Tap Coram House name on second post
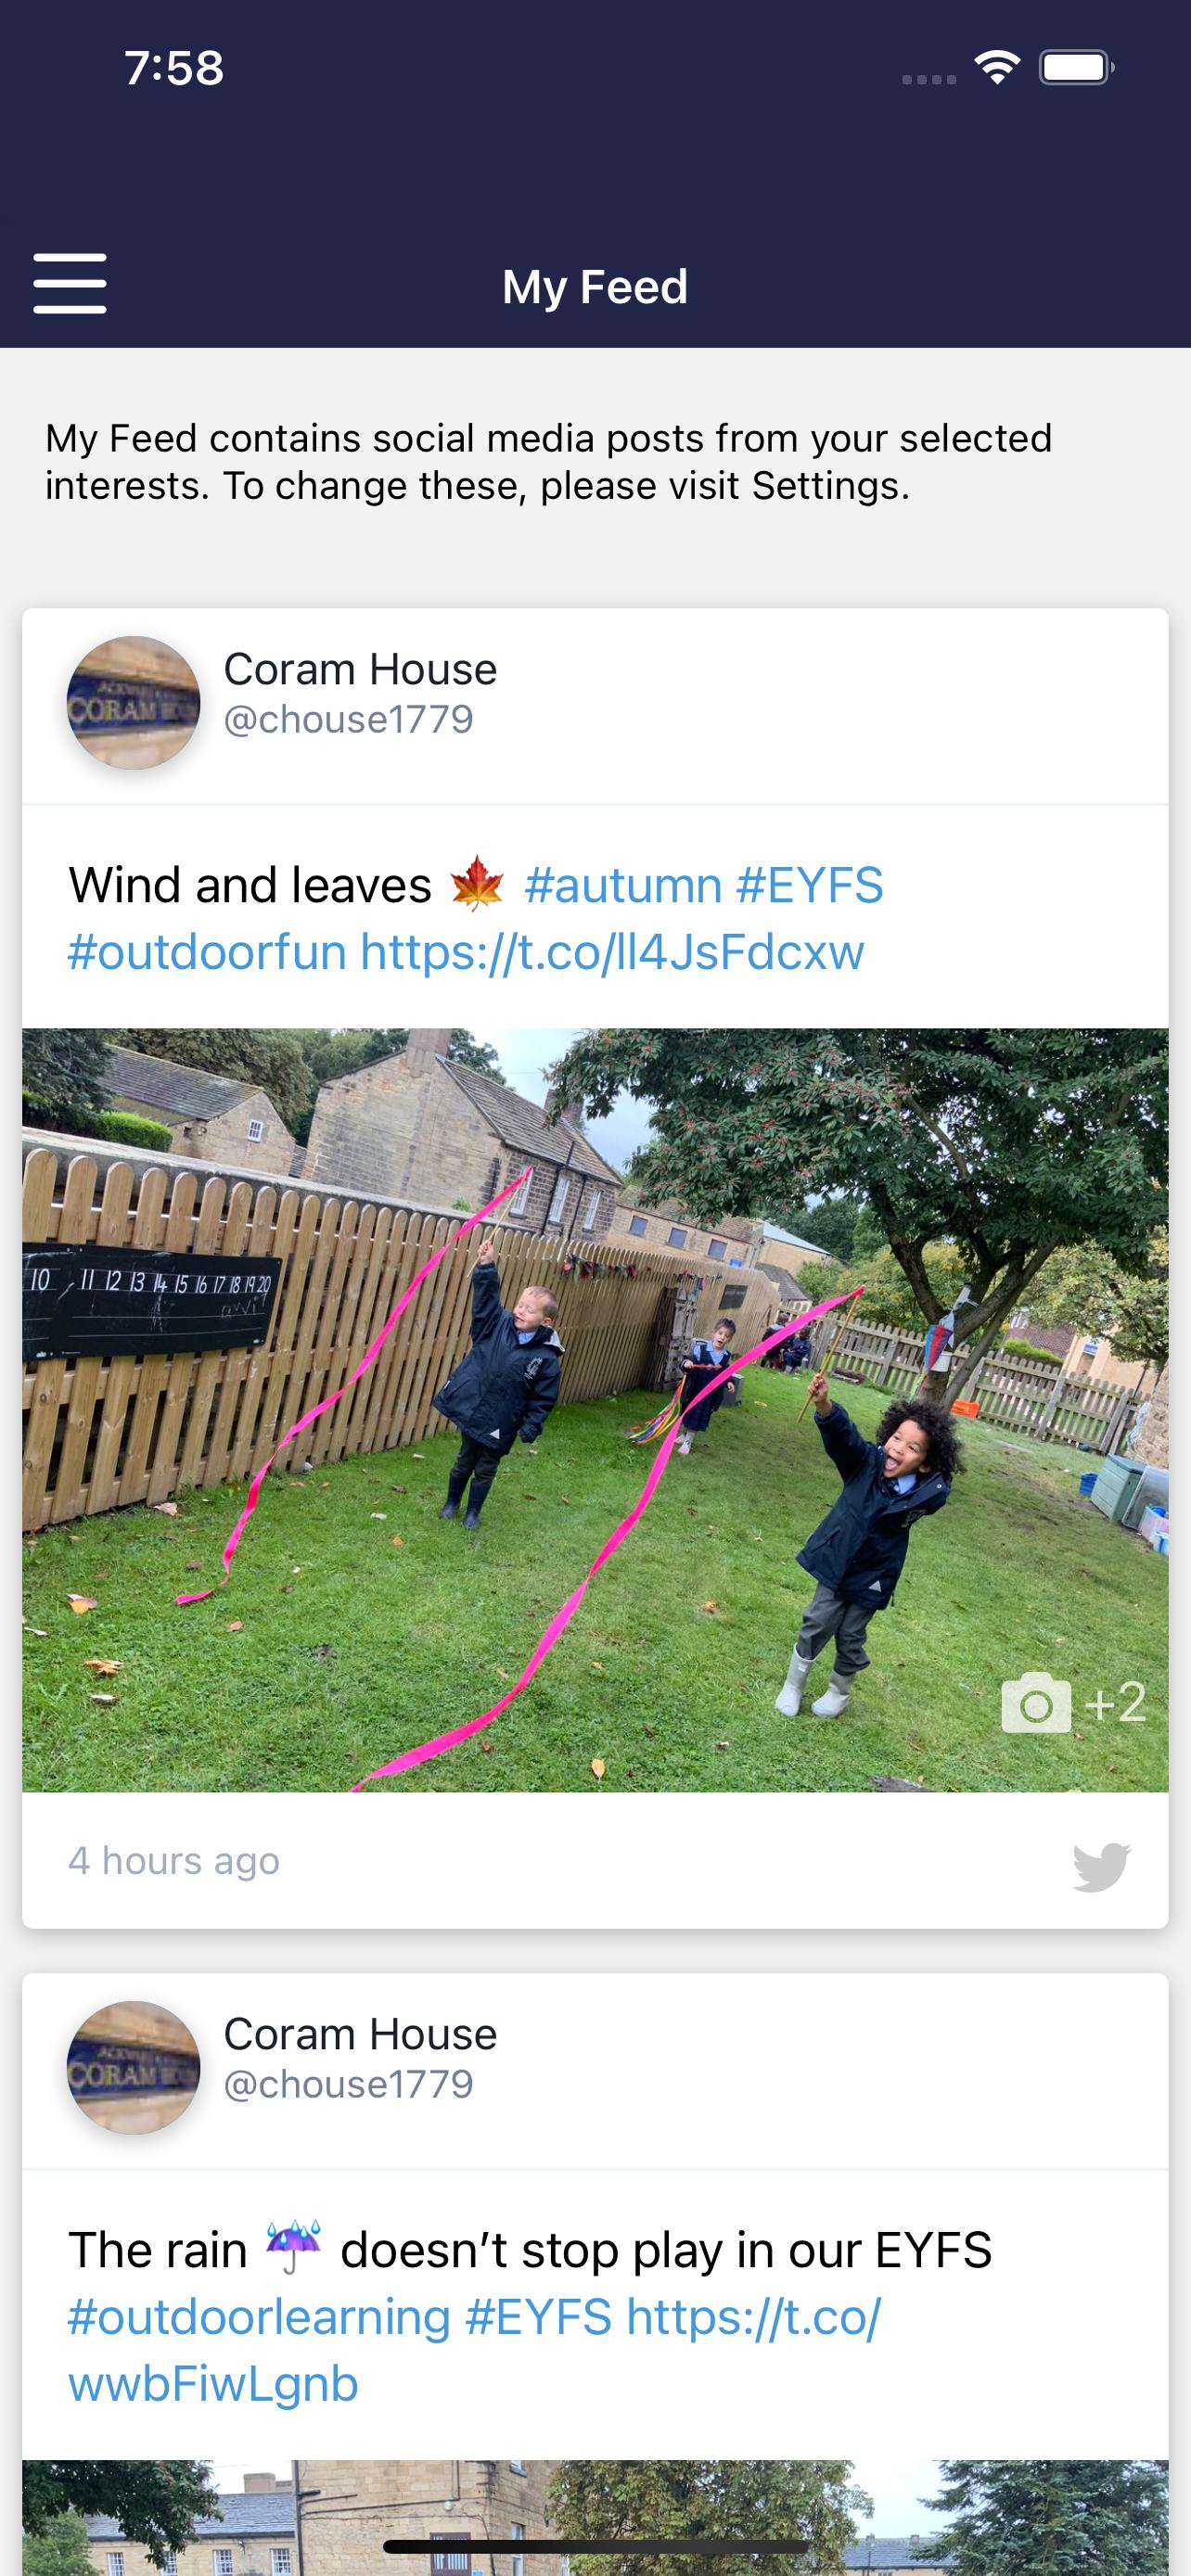Viewport: 1191px width, 2576px height. [x=360, y=2034]
